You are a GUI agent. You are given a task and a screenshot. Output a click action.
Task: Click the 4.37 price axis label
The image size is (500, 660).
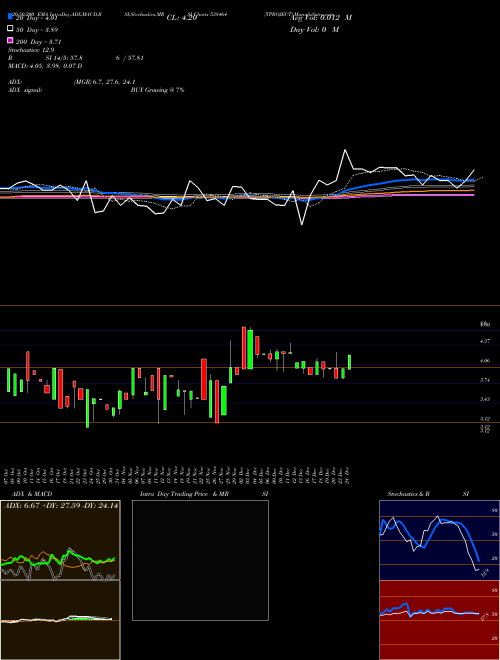484,341
